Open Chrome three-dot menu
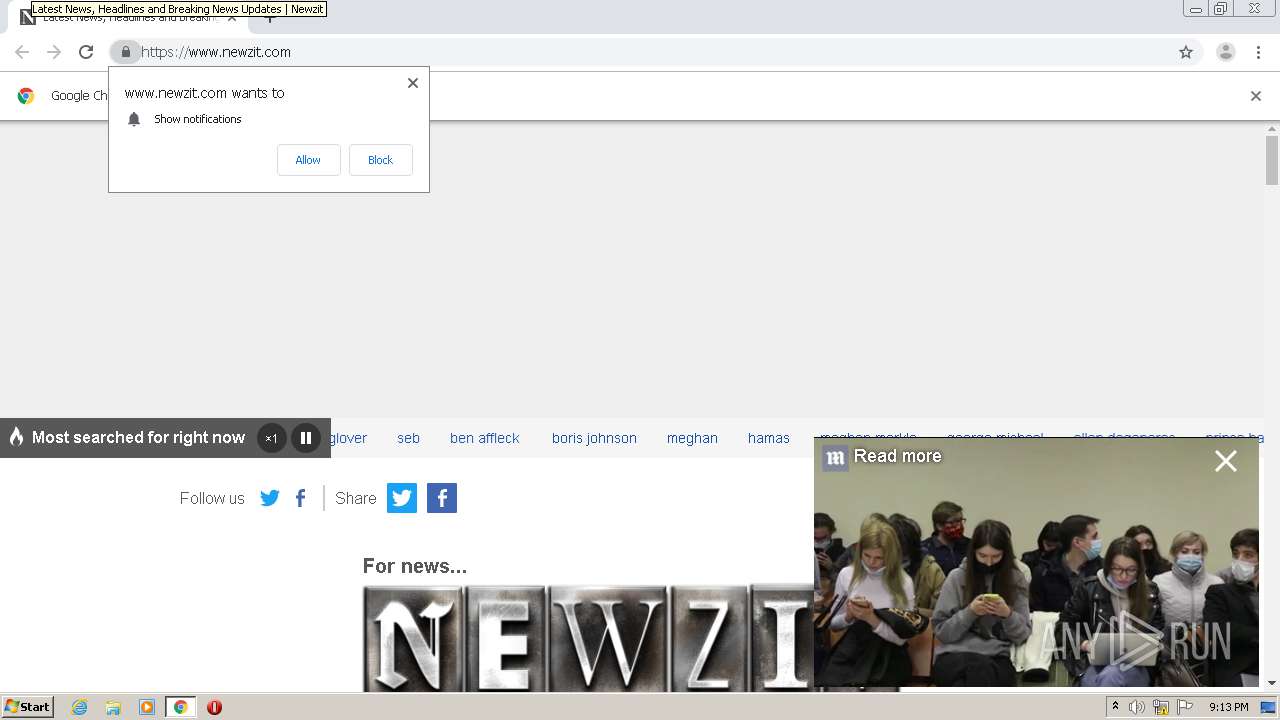This screenshot has width=1280, height=720. click(1258, 52)
